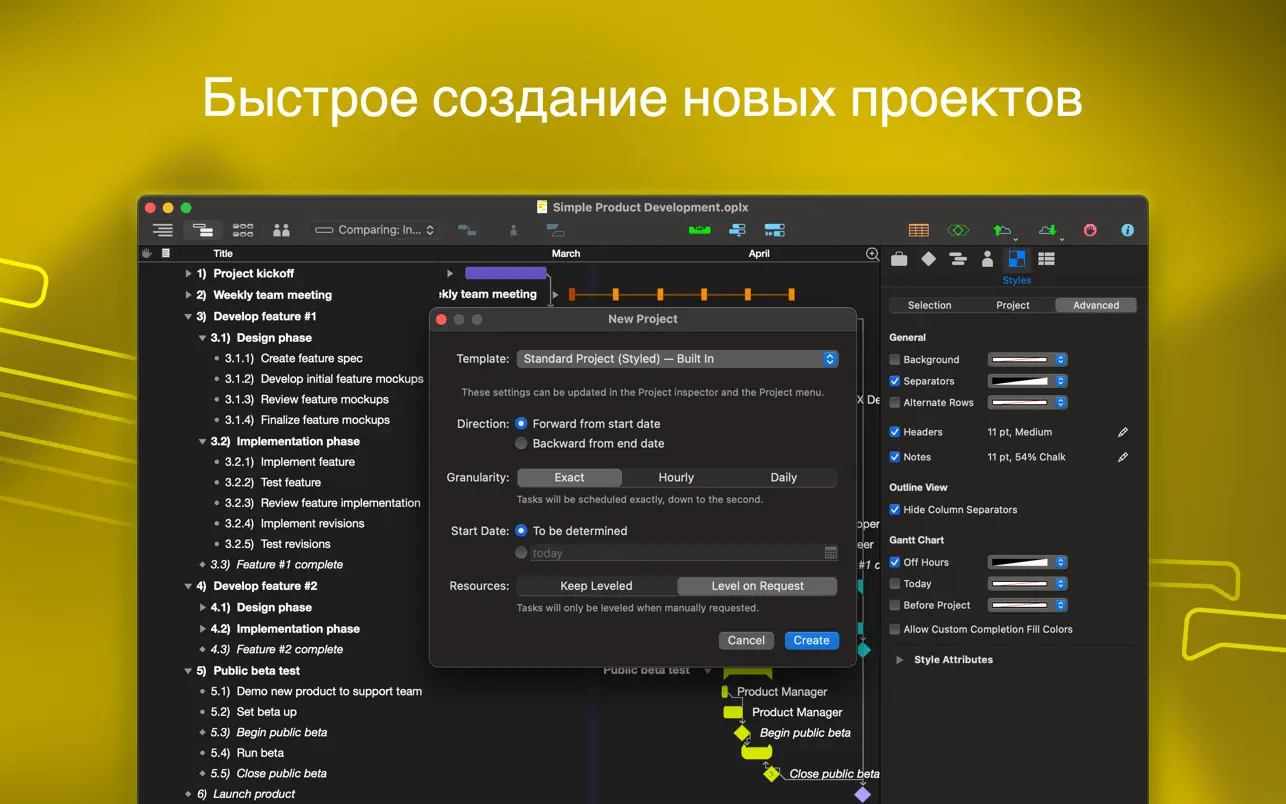The height and width of the screenshot is (804, 1286).
Task: Enable the Background checkbox
Action: tap(895, 360)
